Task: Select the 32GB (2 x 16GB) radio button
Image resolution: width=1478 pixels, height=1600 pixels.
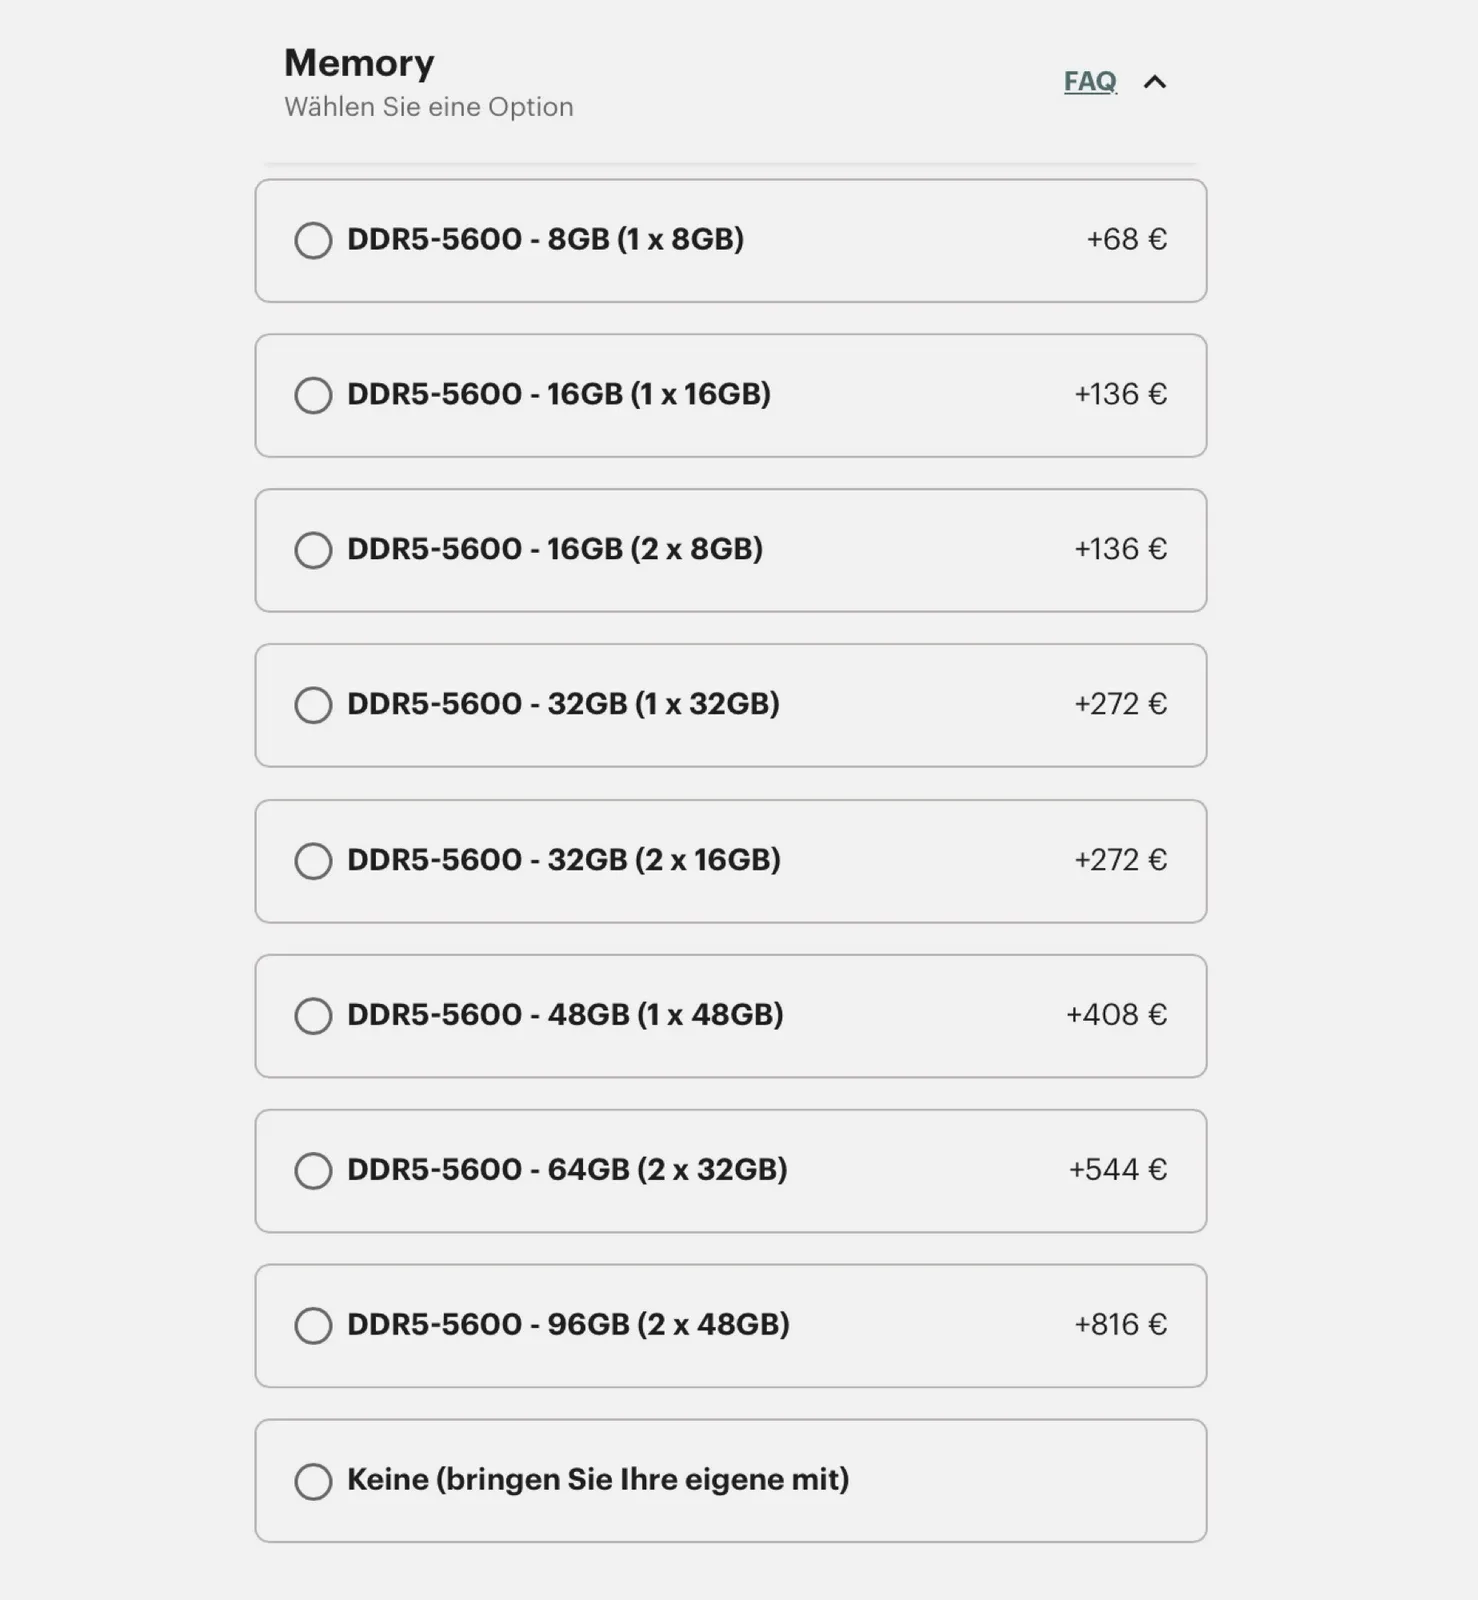Action: 313,860
